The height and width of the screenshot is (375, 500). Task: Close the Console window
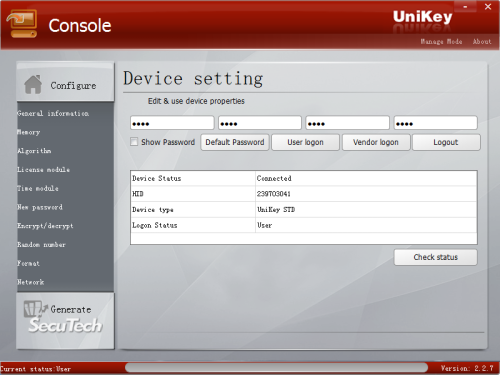[488, 7]
